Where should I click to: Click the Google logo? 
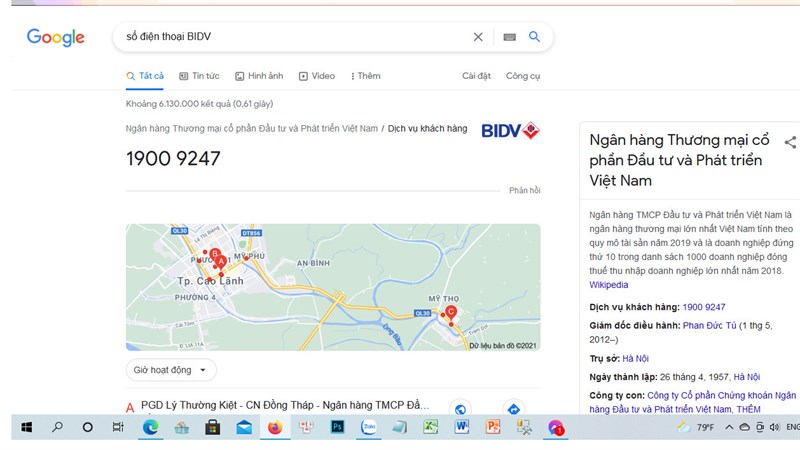click(56, 37)
